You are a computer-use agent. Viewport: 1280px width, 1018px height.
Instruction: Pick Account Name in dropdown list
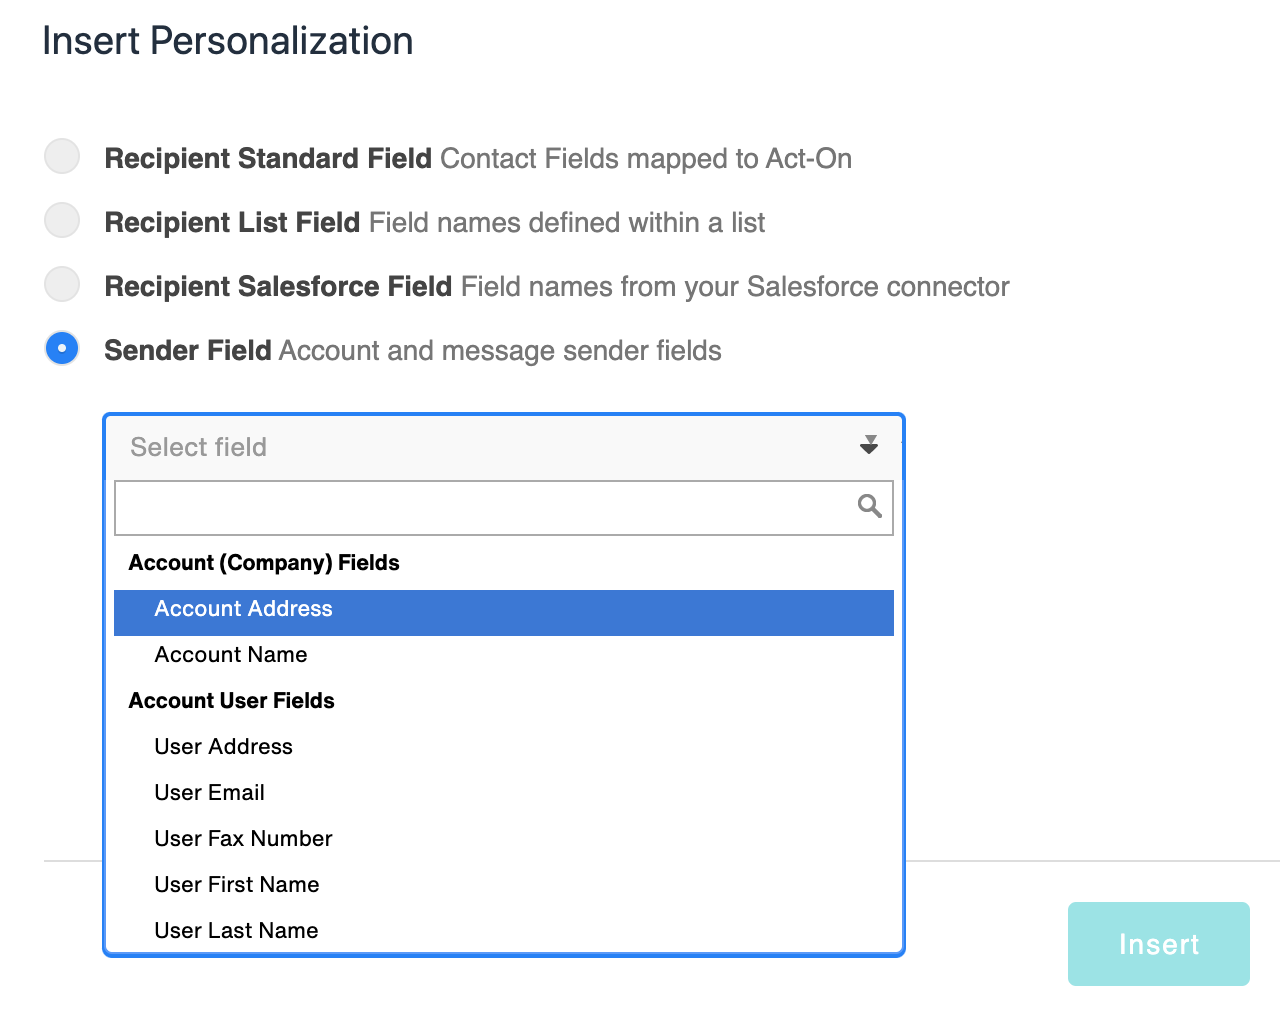pos(504,655)
